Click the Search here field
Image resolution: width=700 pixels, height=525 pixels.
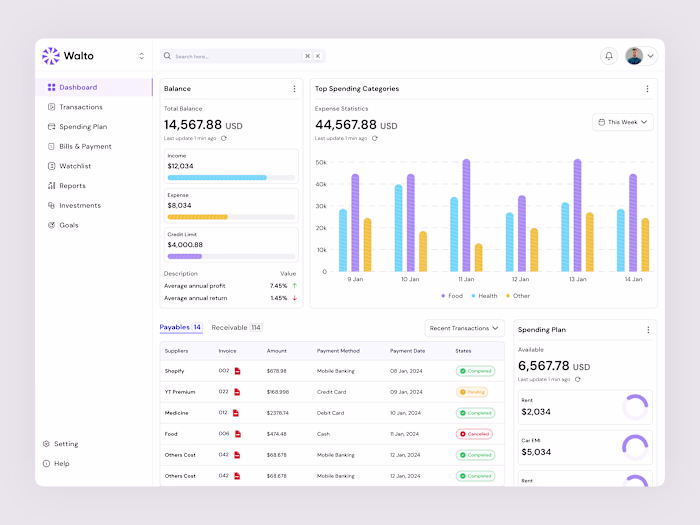[x=242, y=56]
